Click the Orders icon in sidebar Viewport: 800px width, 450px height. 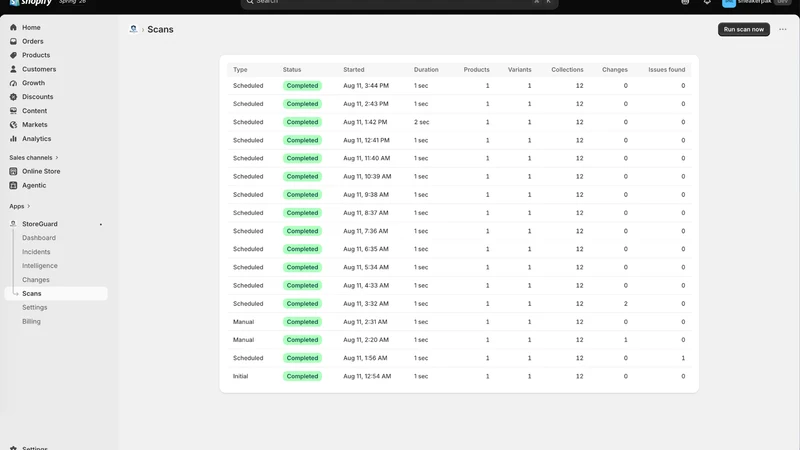pos(13,41)
